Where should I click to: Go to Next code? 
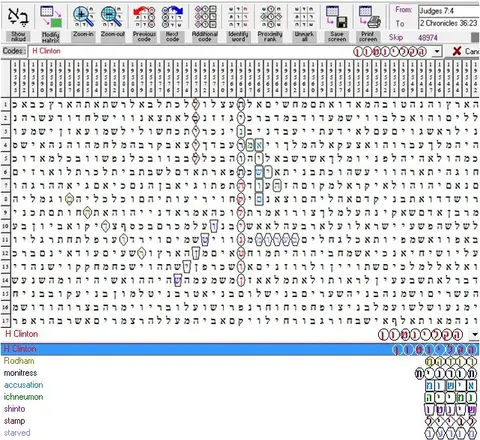172,16
